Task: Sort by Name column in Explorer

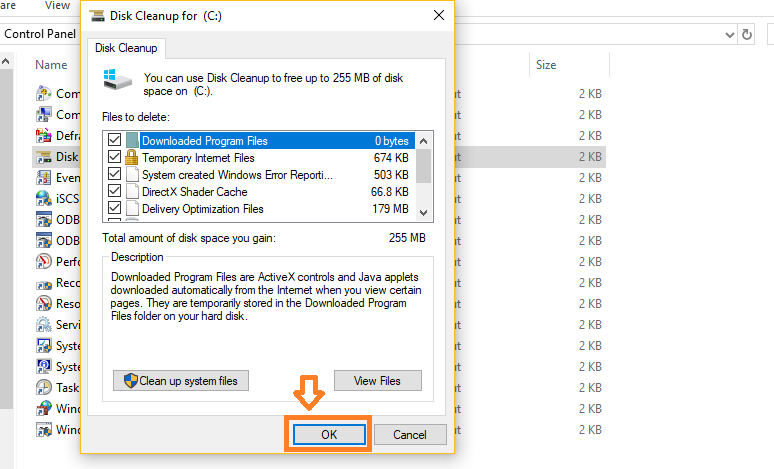Action: tap(51, 65)
